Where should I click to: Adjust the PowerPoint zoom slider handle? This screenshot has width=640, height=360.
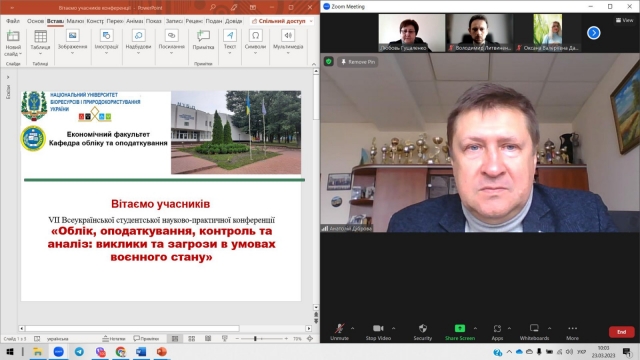click(255, 338)
